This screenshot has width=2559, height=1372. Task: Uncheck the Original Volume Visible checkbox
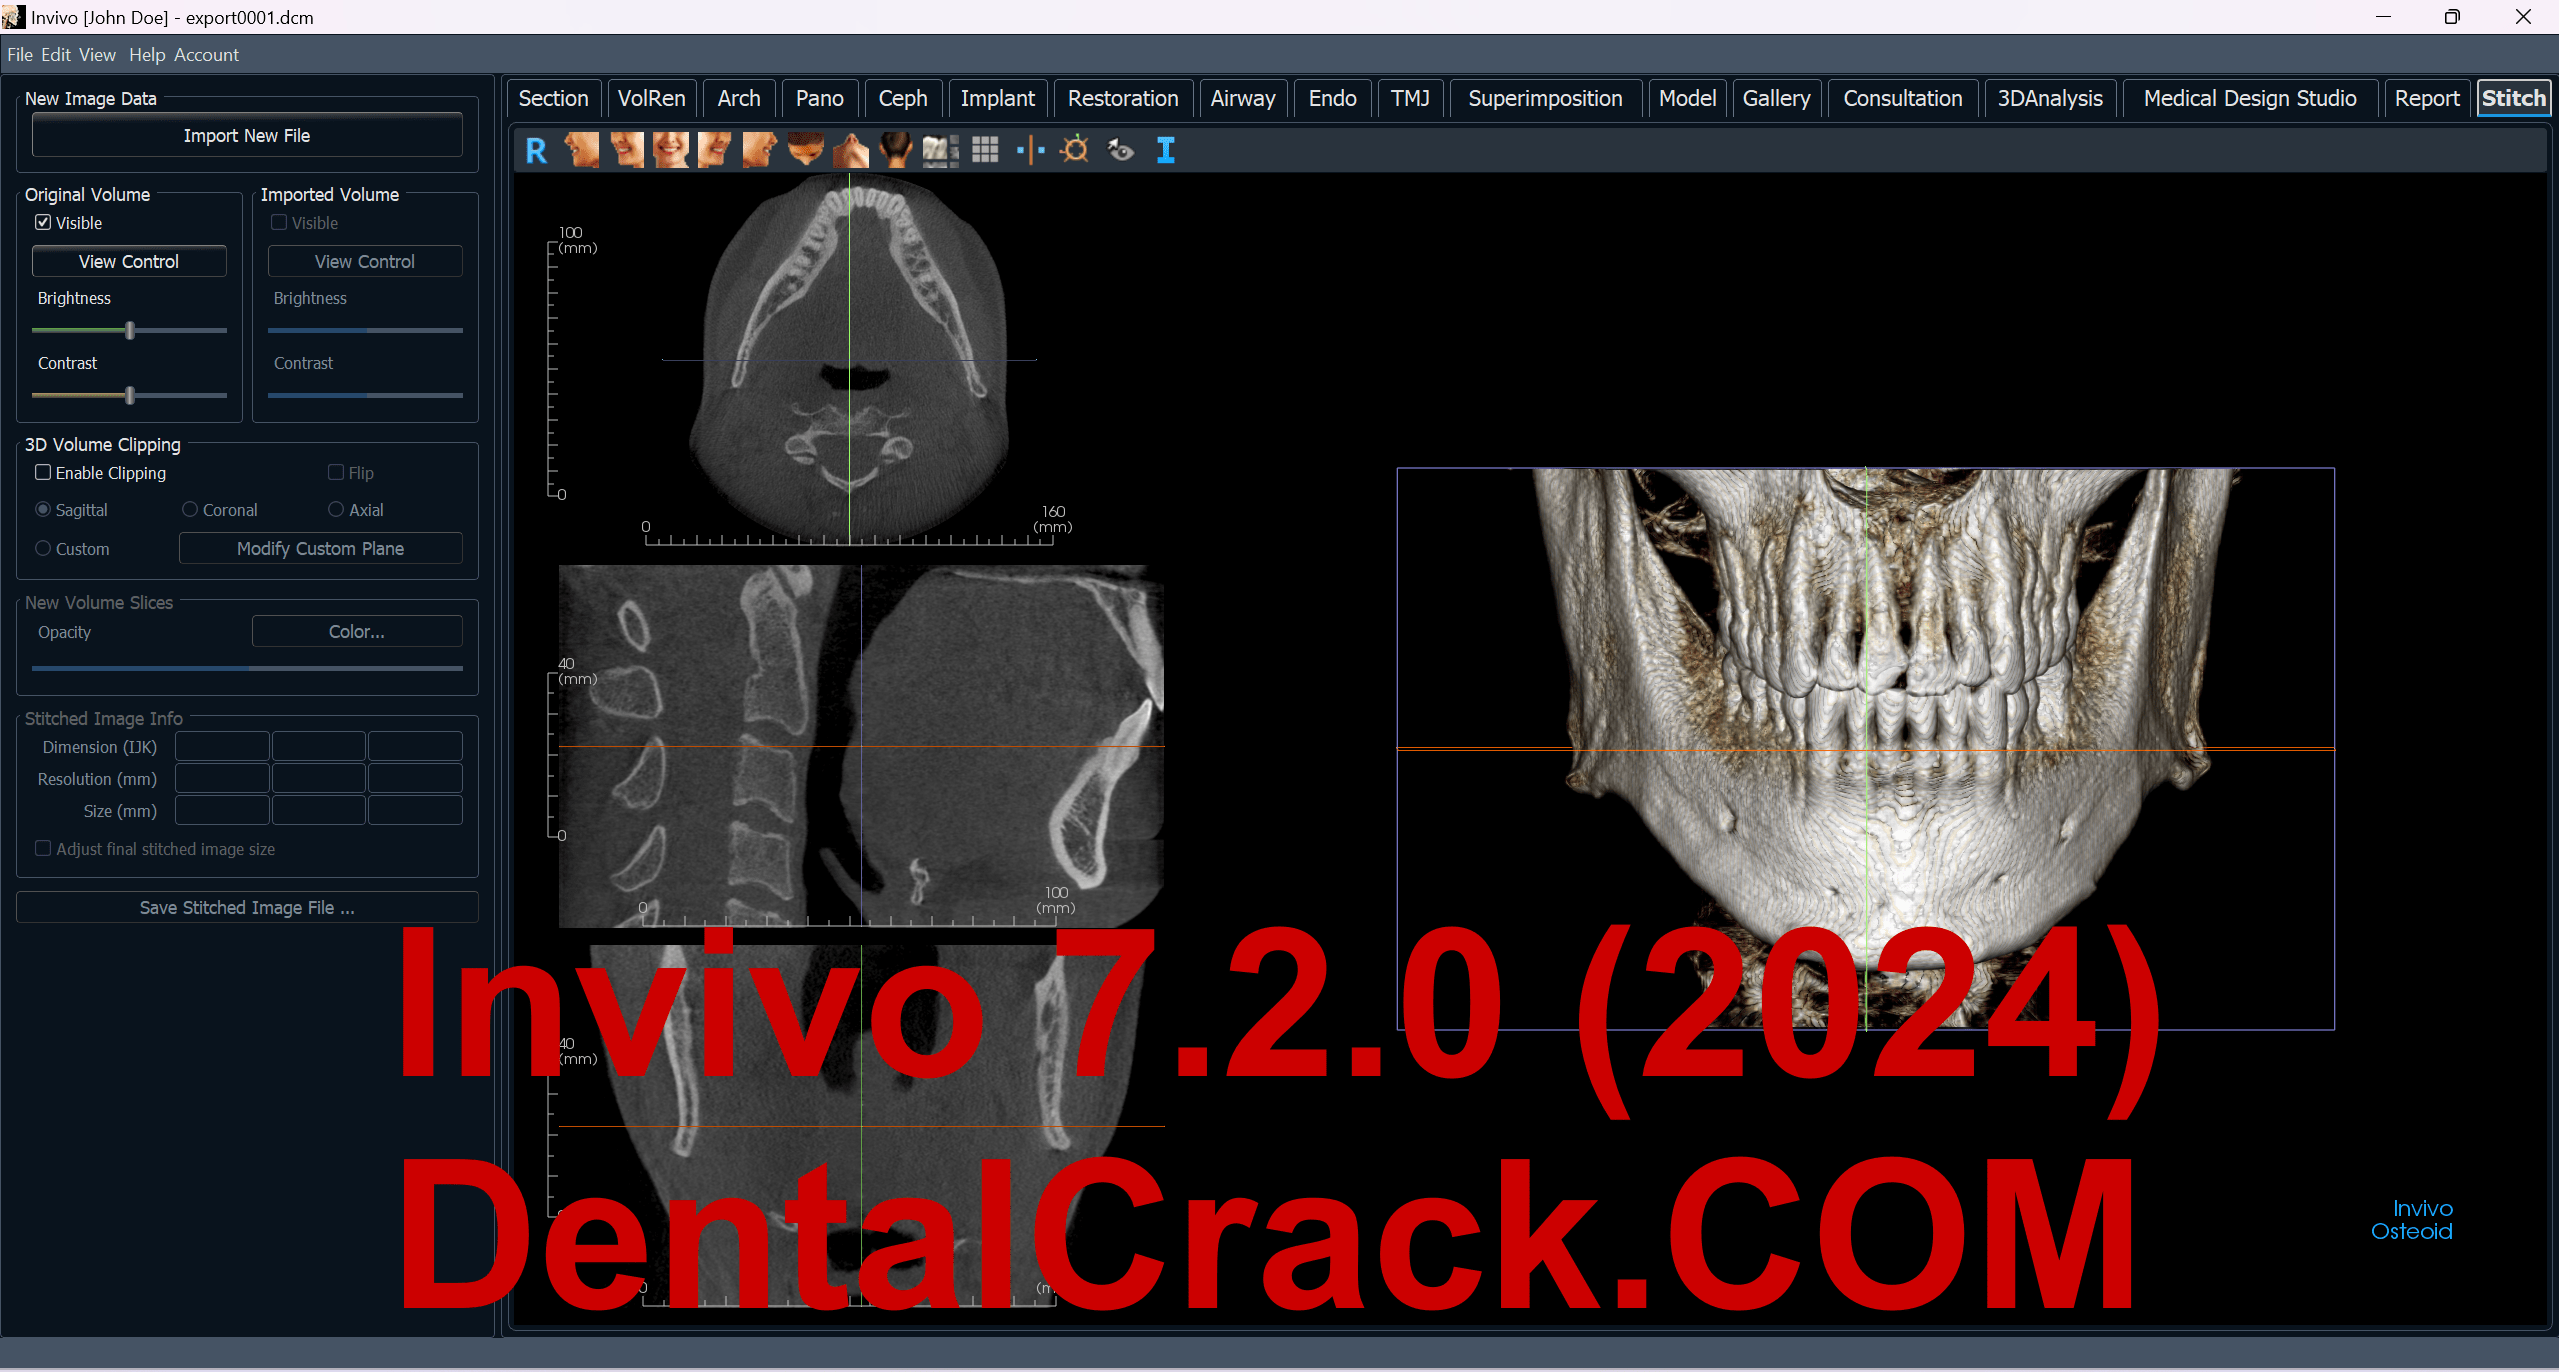click(43, 222)
